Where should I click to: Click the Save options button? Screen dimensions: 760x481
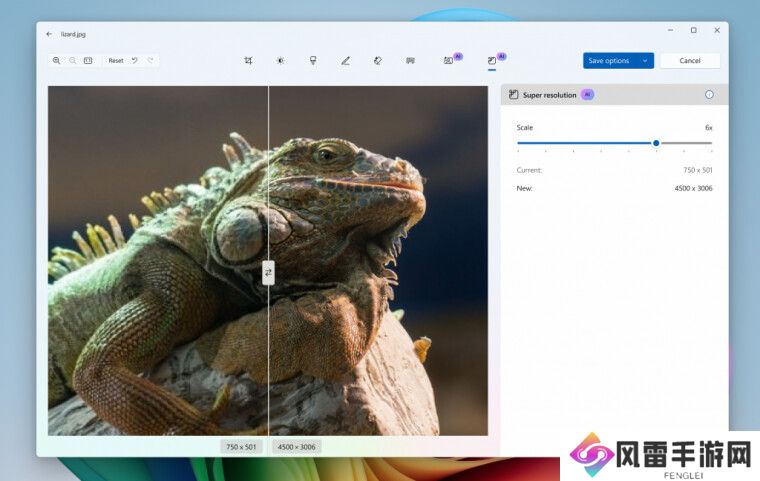(609, 61)
